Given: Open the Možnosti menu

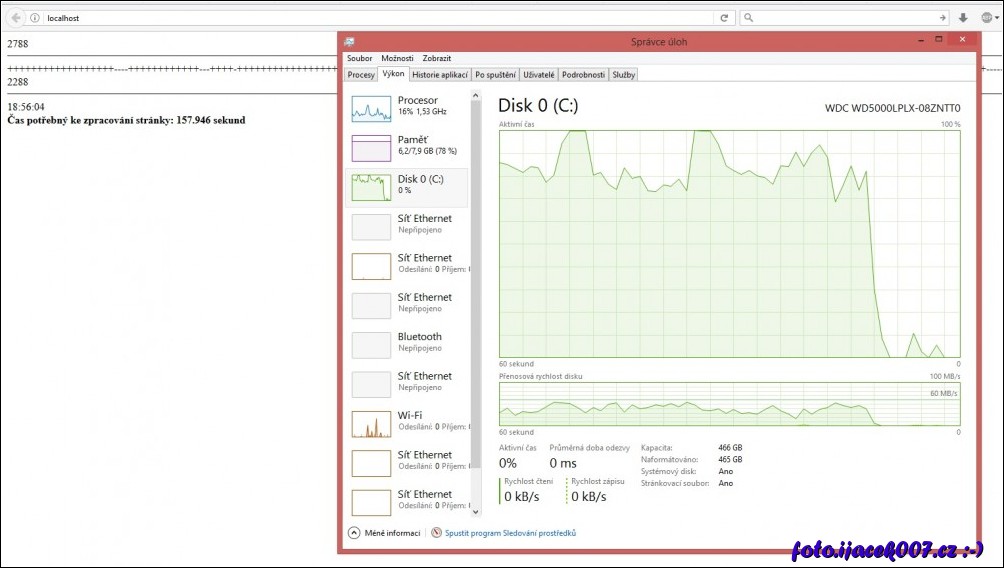Looking at the screenshot, I should point(397,59).
